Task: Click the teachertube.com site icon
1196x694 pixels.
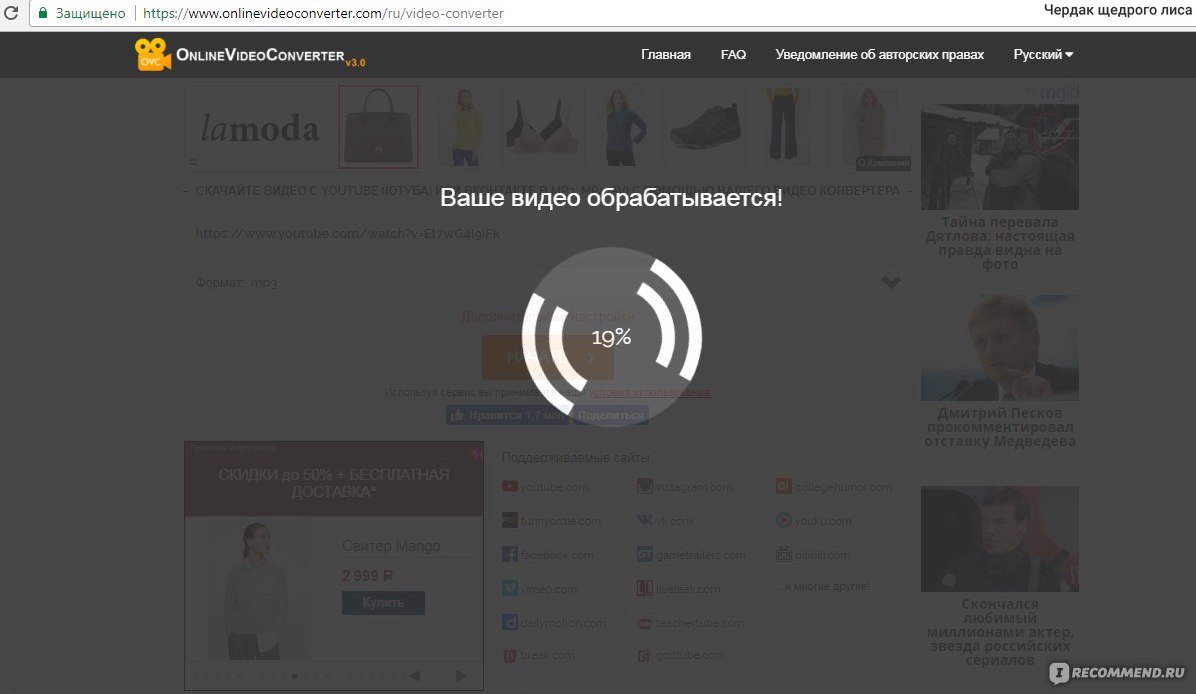Action: 645,623
